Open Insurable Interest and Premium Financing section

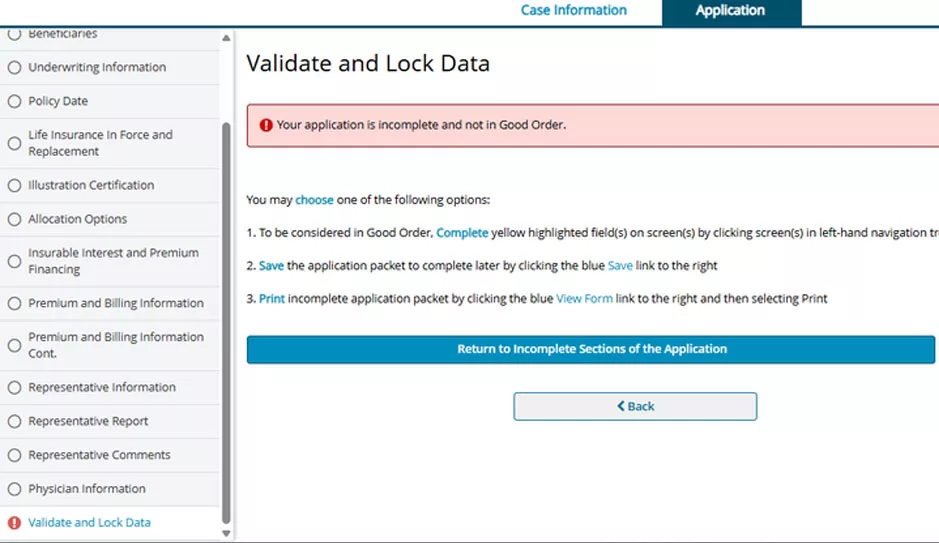pyautogui.click(x=113, y=261)
